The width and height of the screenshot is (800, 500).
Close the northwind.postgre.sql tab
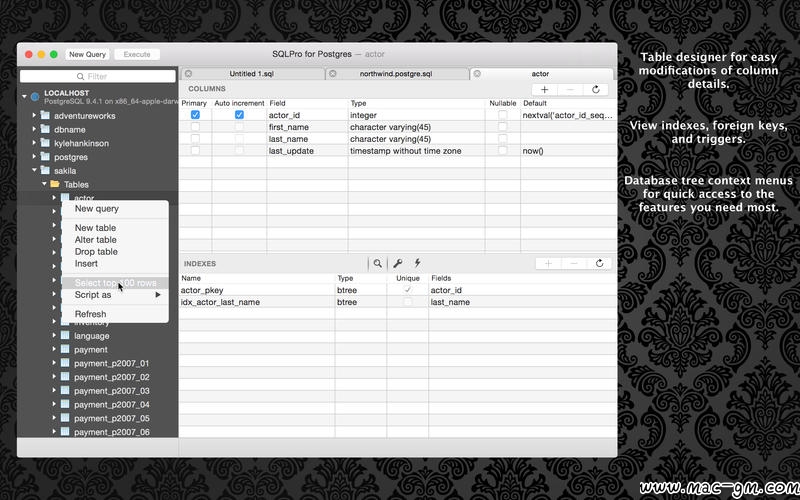pos(333,73)
